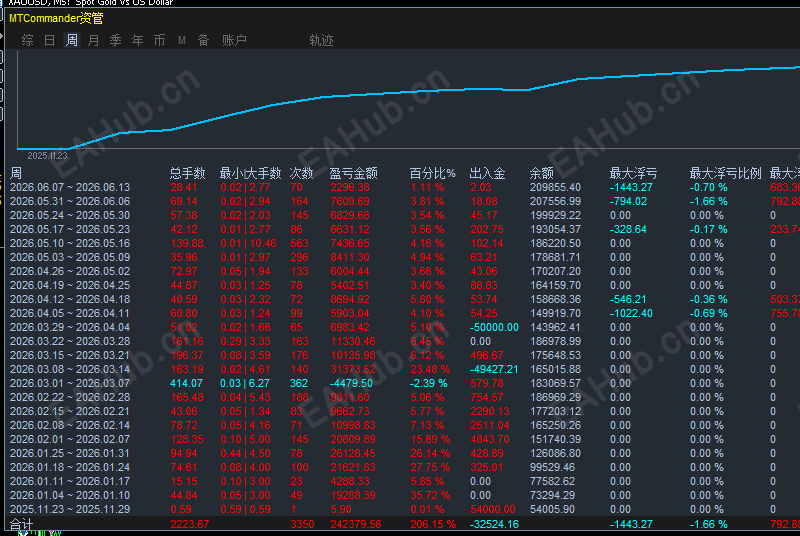Select week row 2026.01.18 ~ 2026.01.24

coord(403,467)
